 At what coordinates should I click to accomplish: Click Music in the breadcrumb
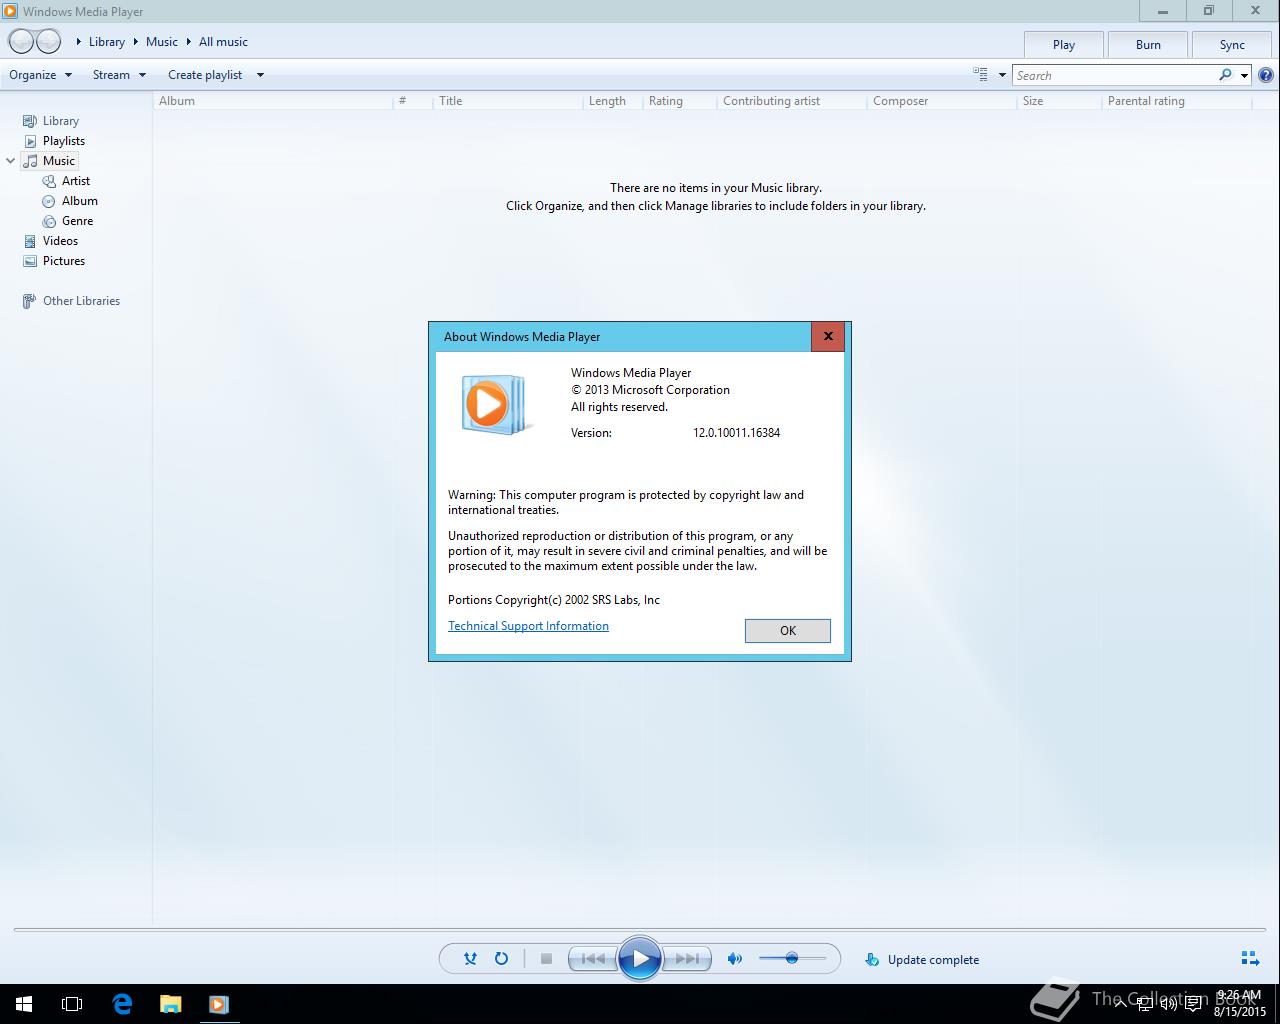click(162, 42)
